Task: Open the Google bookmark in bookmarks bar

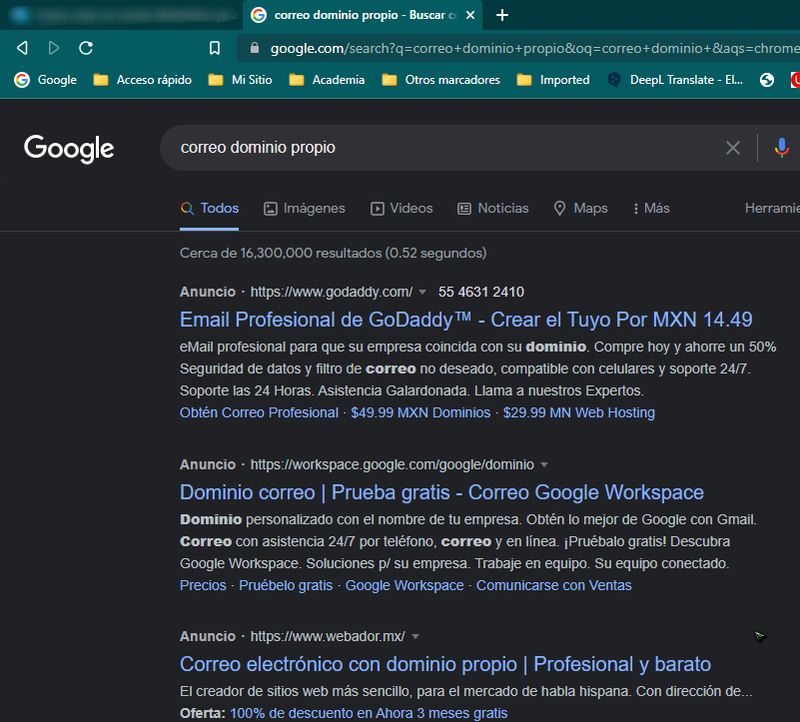Action: click(45, 80)
